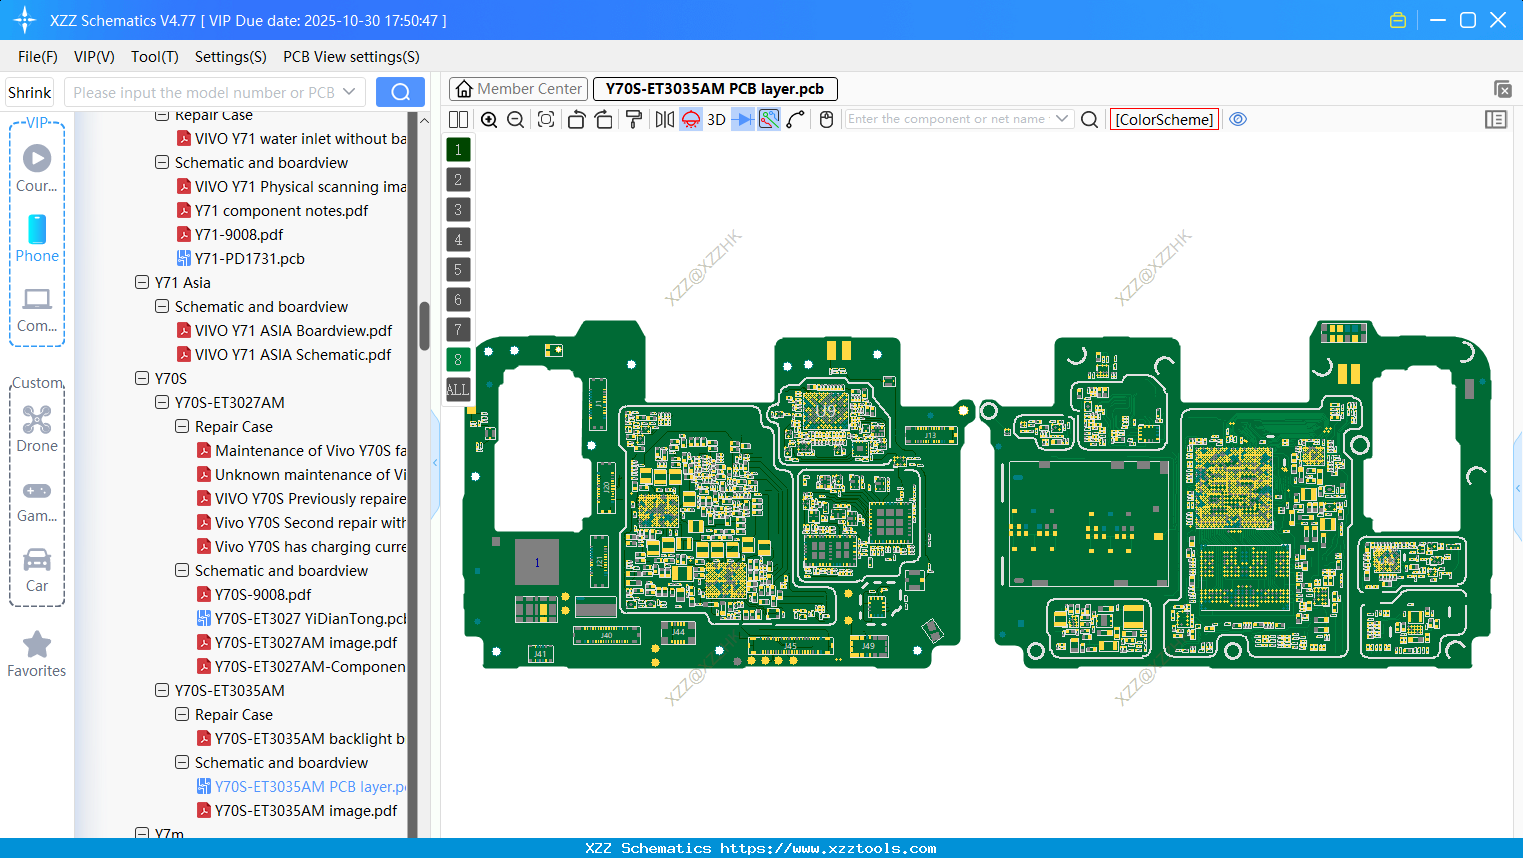Open the split screen view icon
This screenshot has width=1523, height=858.
click(458, 119)
